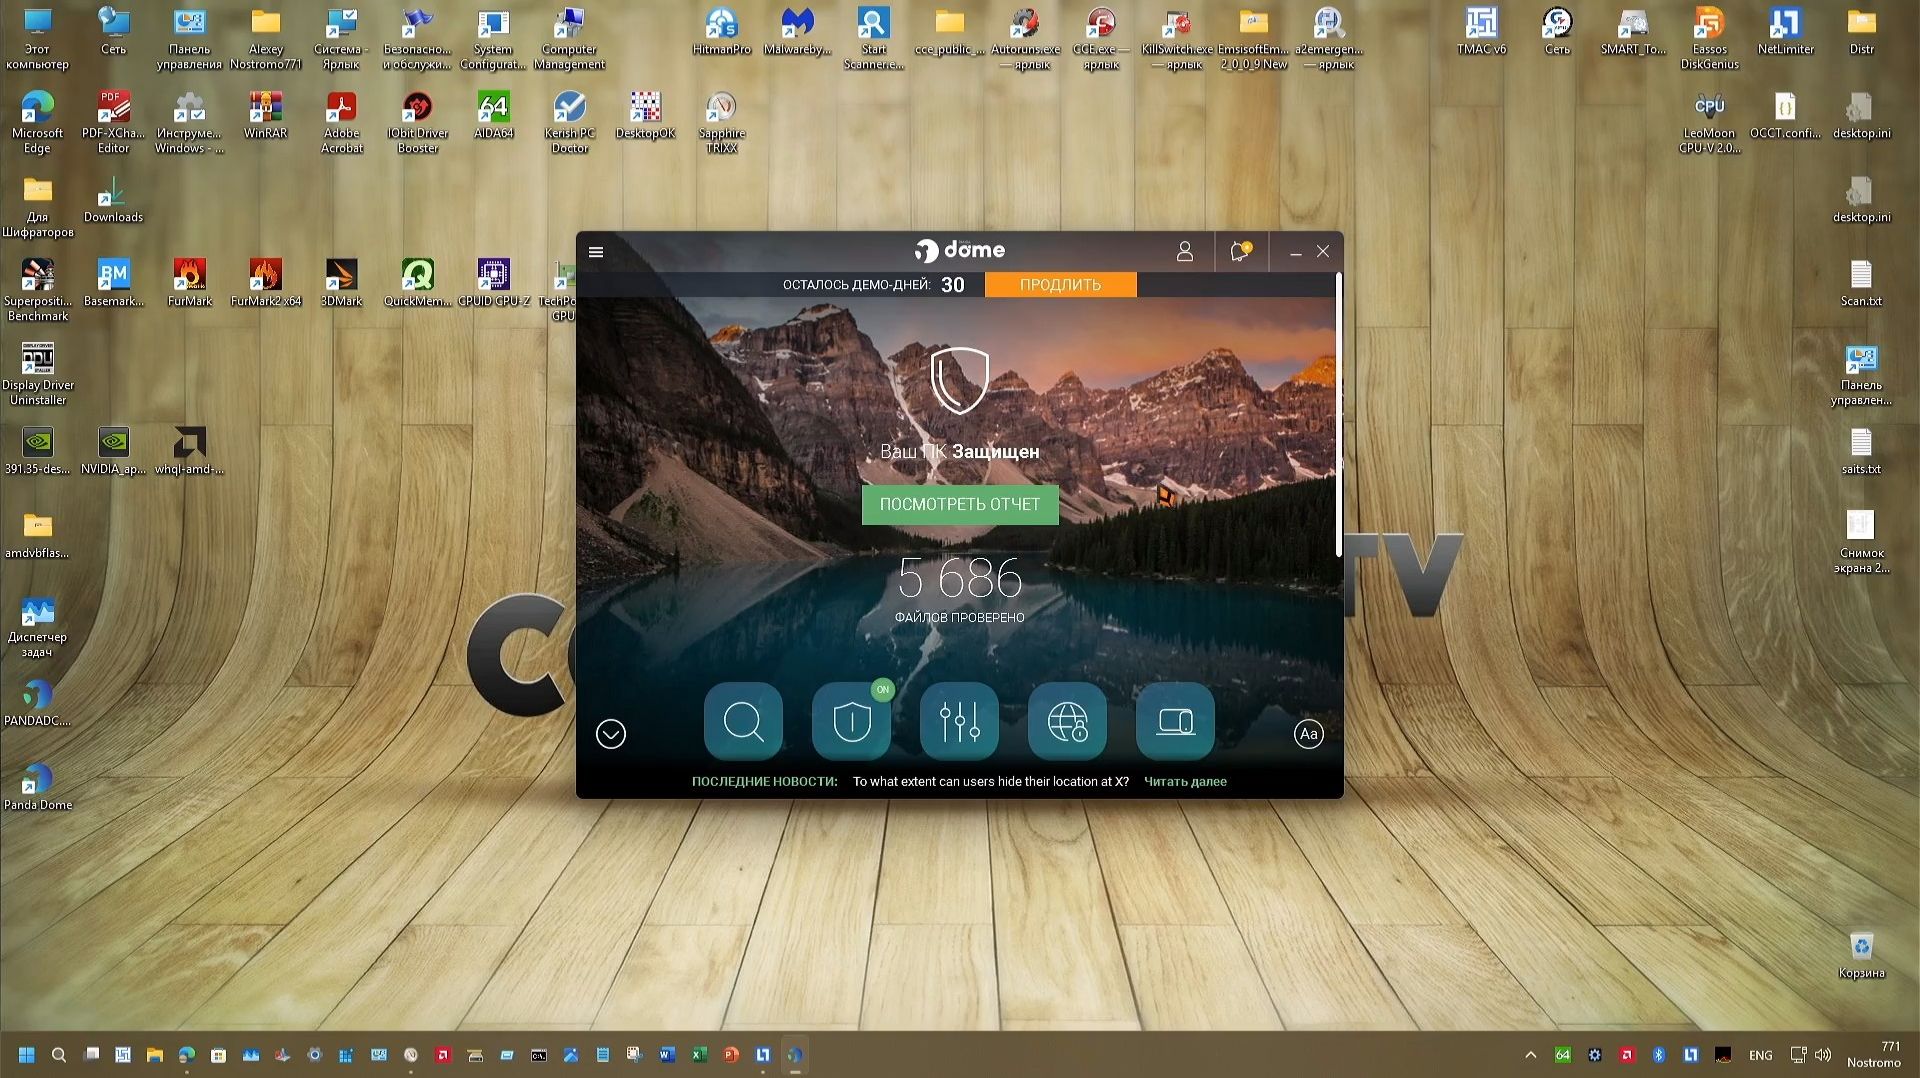Select the AIDA64 desktop icon
The width and height of the screenshot is (1920, 1078).
(493, 115)
